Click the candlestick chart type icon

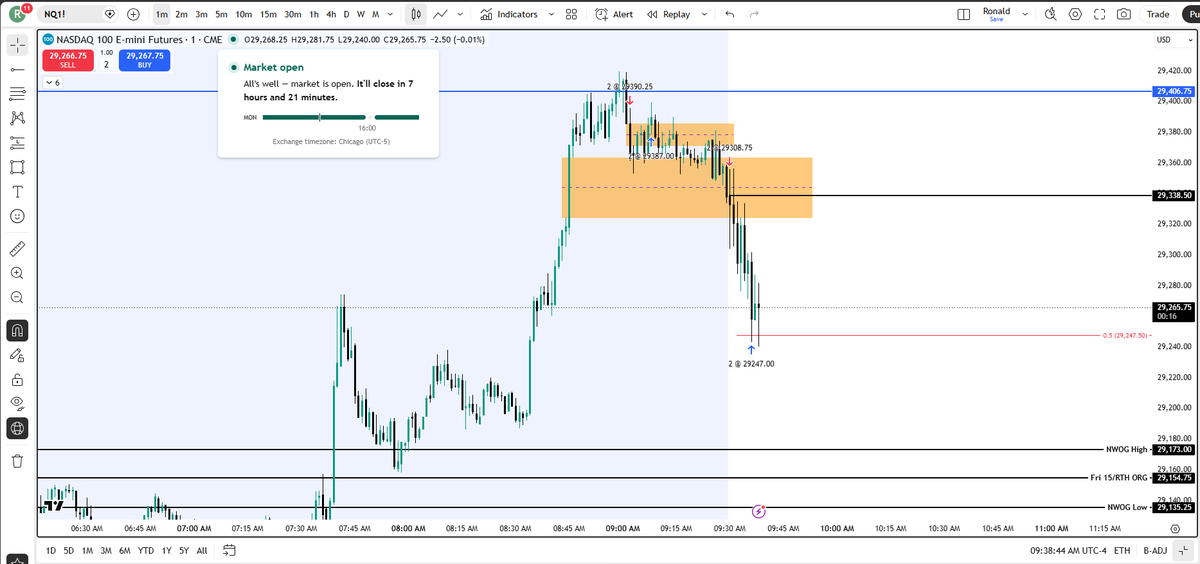(415, 14)
